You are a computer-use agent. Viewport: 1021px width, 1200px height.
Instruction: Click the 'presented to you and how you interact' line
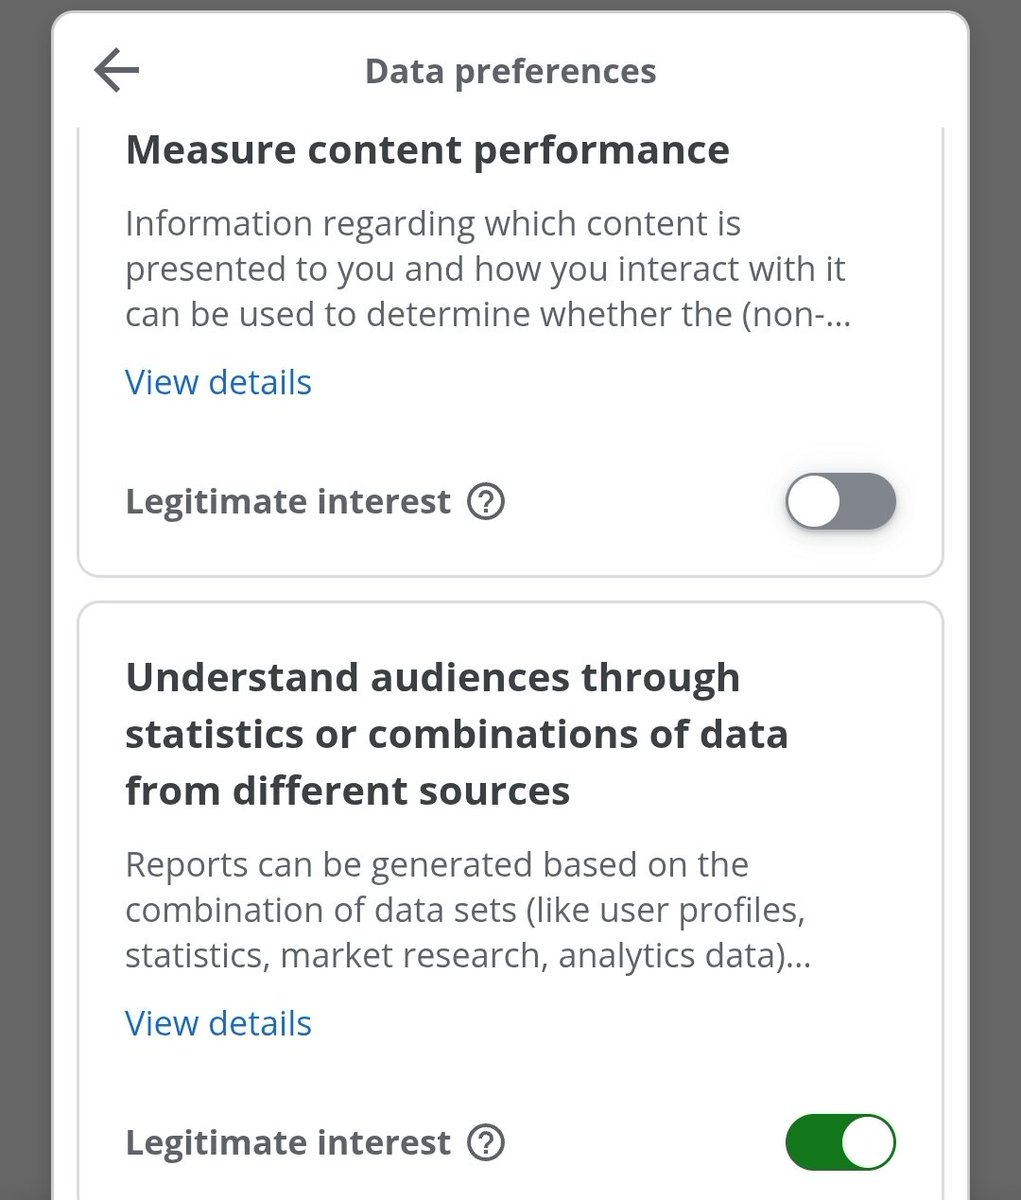485,269
